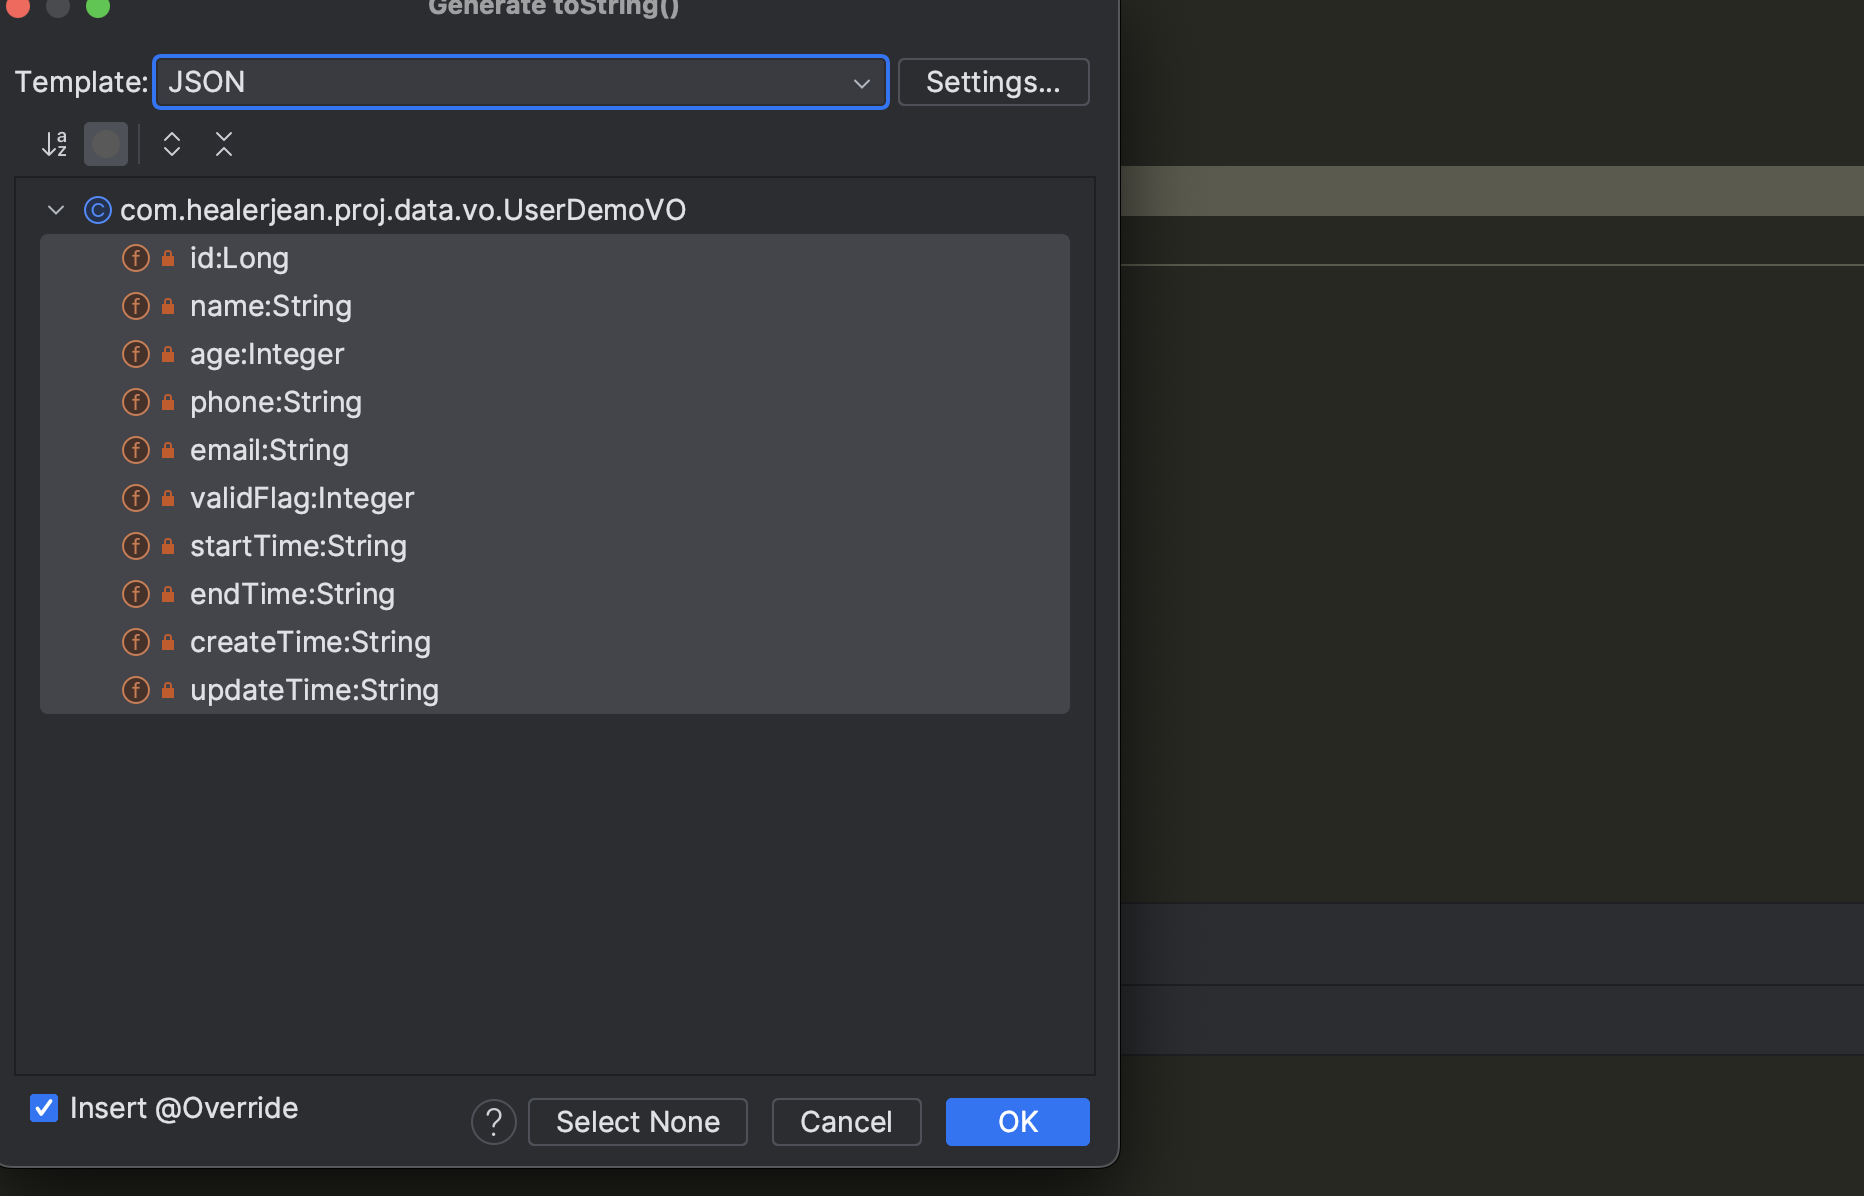Cancel the Generate toString dialog
Image resolution: width=1864 pixels, height=1196 pixels.
pyautogui.click(x=847, y=1122)
